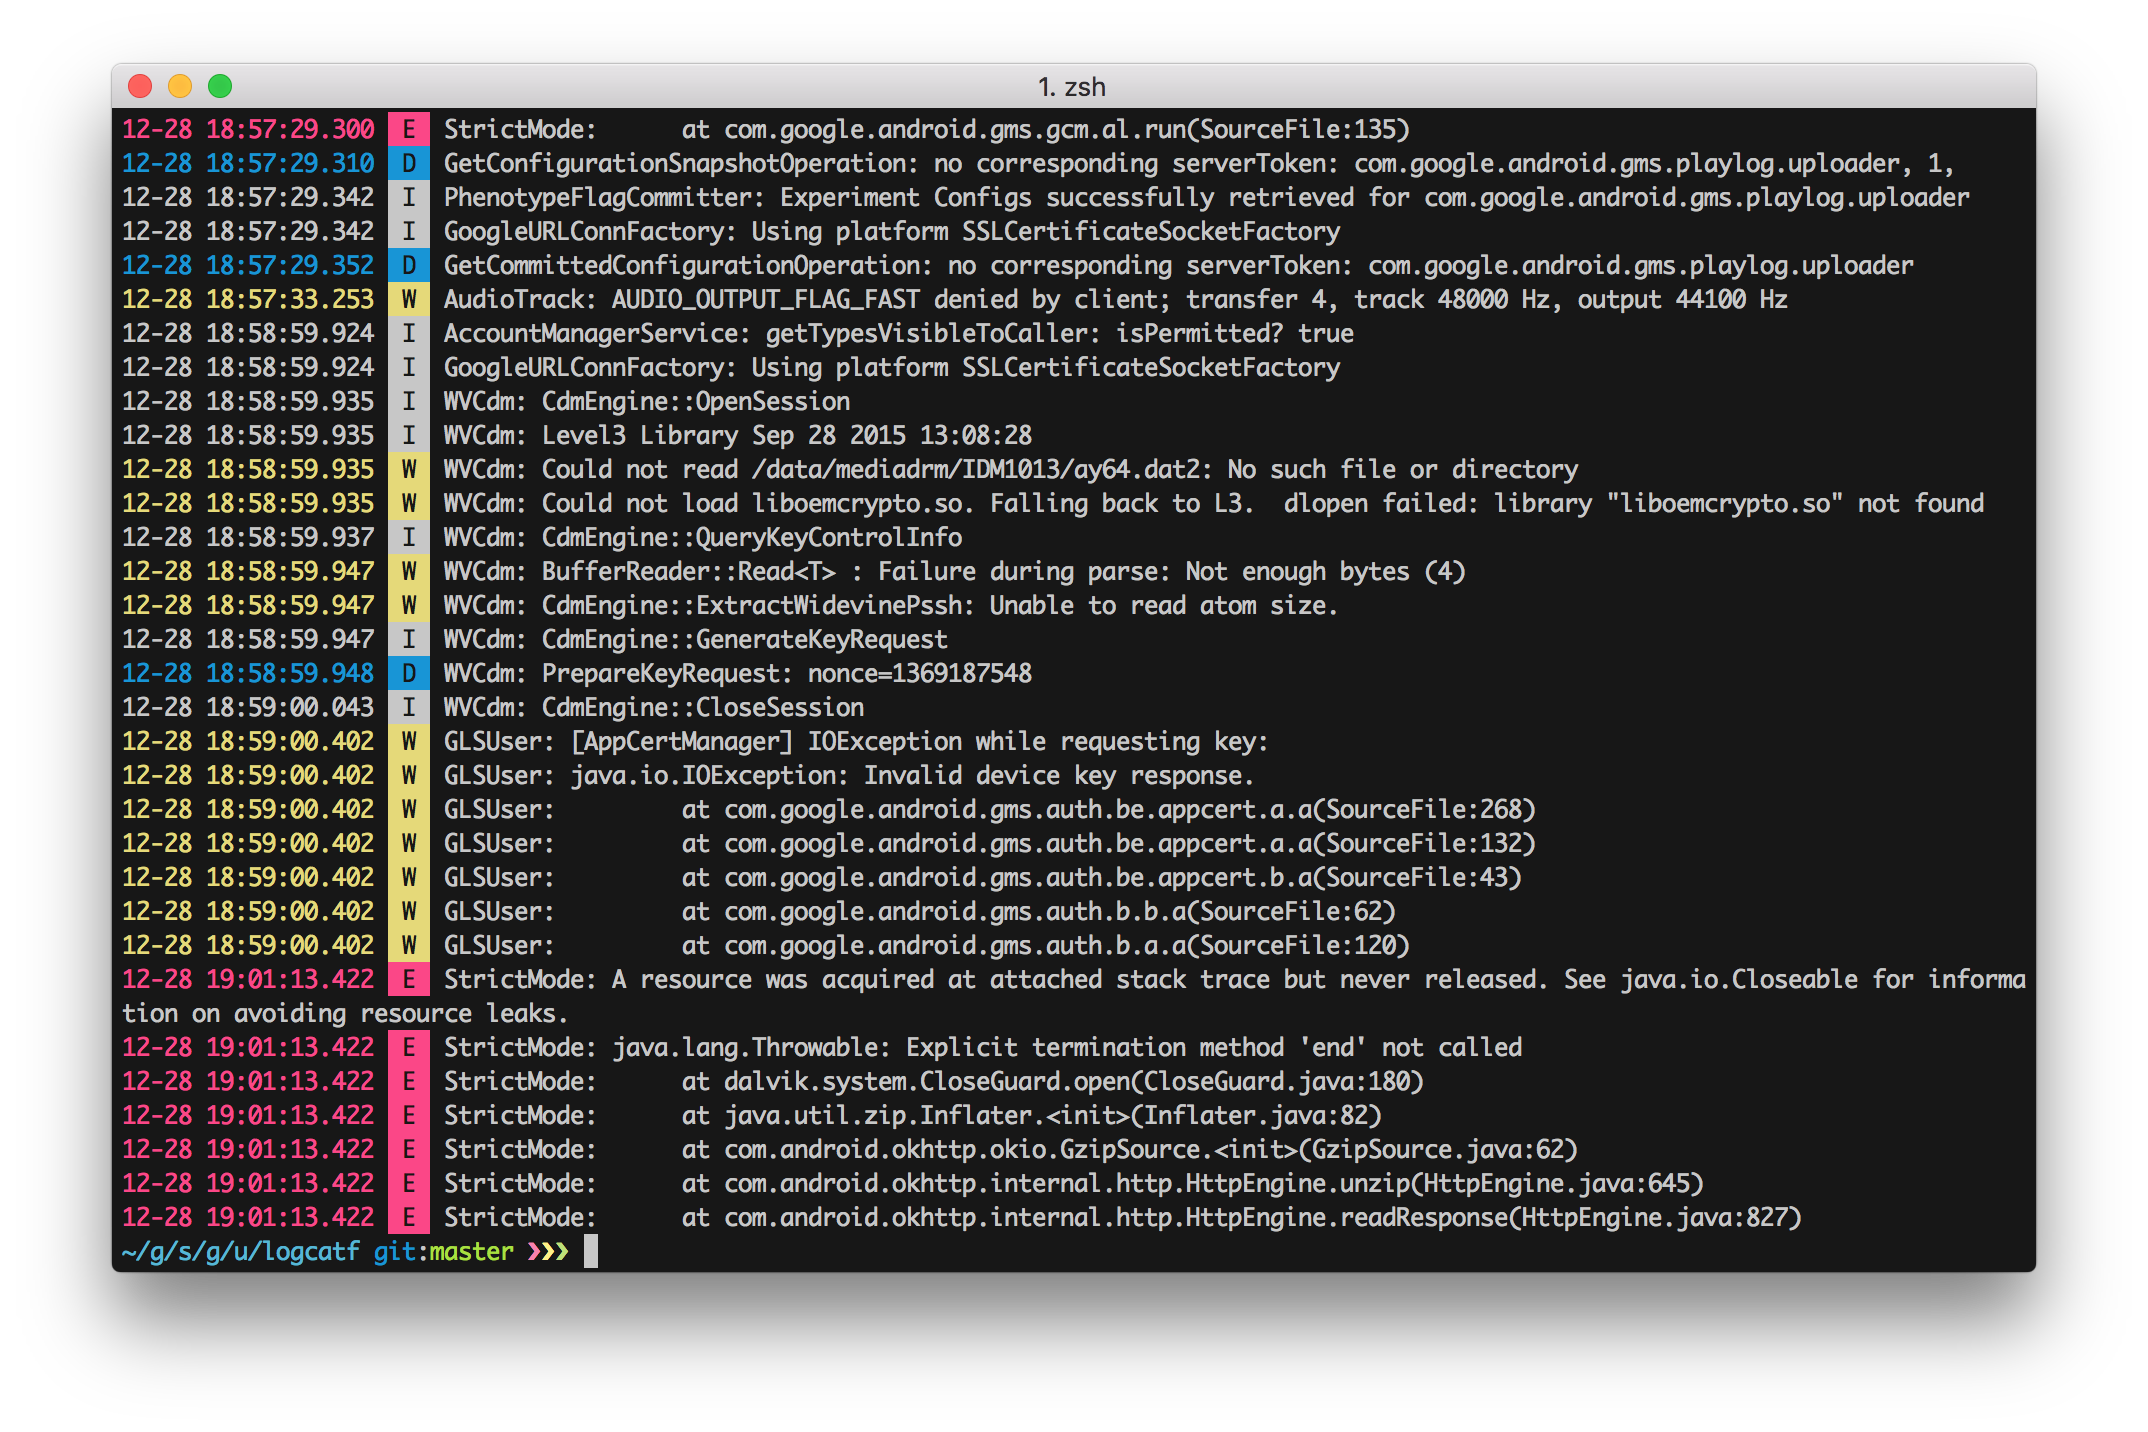Click the gray I badge for PhenotypeFlagCommitter
2148x1432 pixels.
[409, 197]
